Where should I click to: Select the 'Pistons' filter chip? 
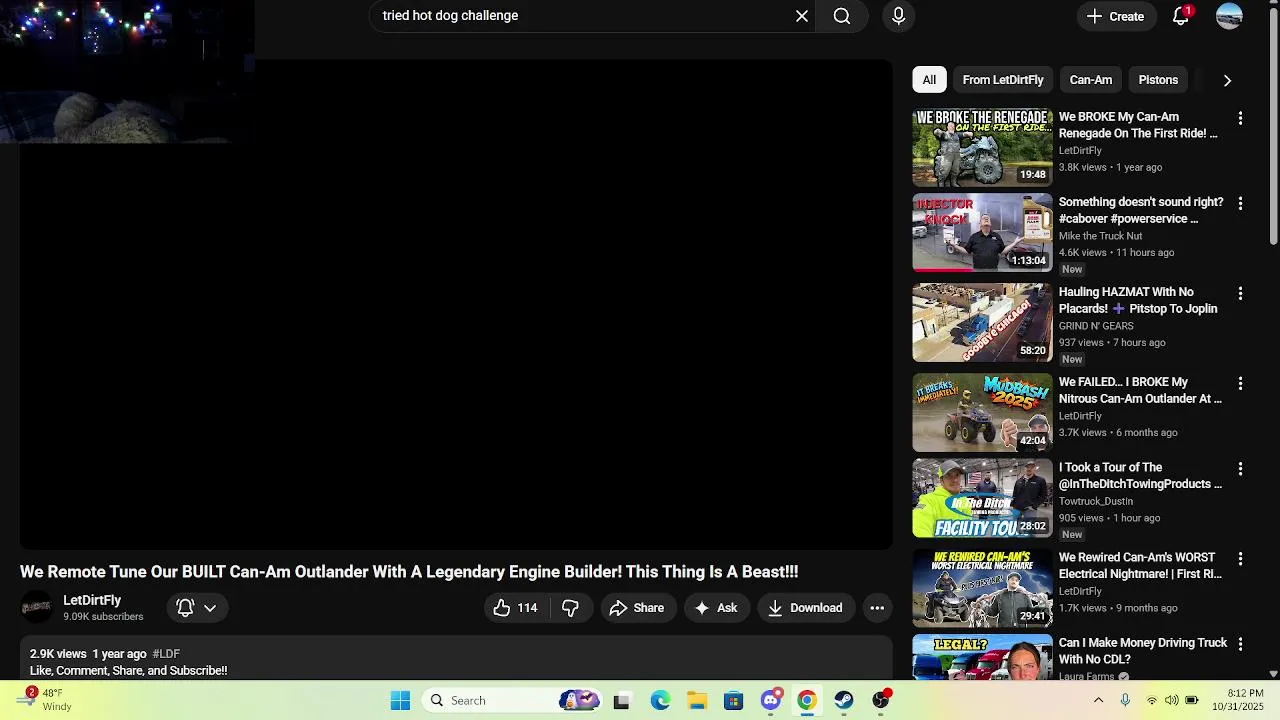(x=1158, y=80)
